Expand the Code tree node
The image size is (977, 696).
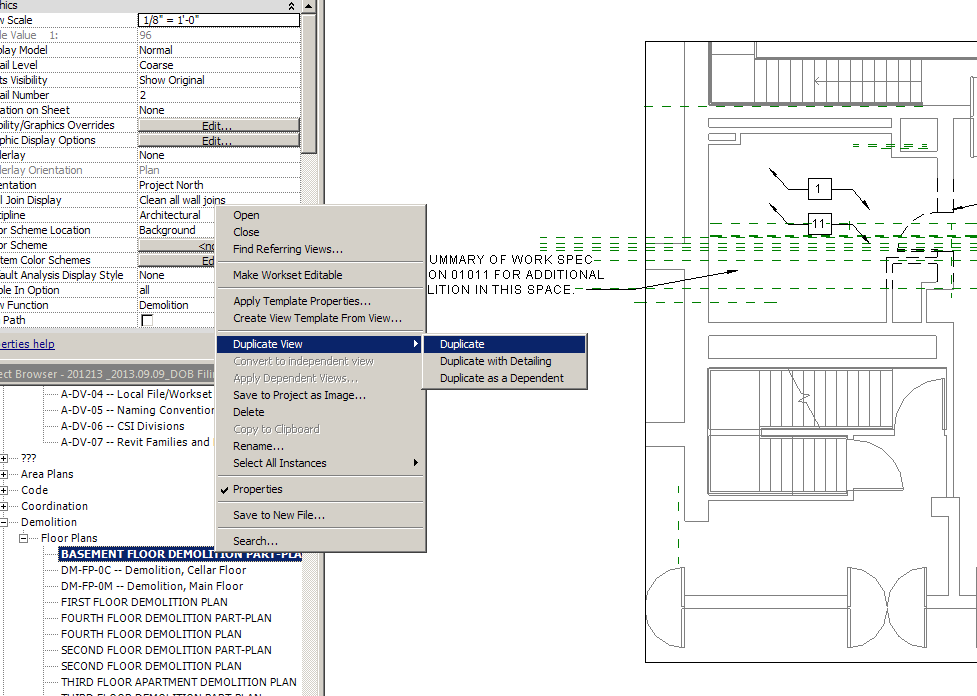click(x=6, y=490)
